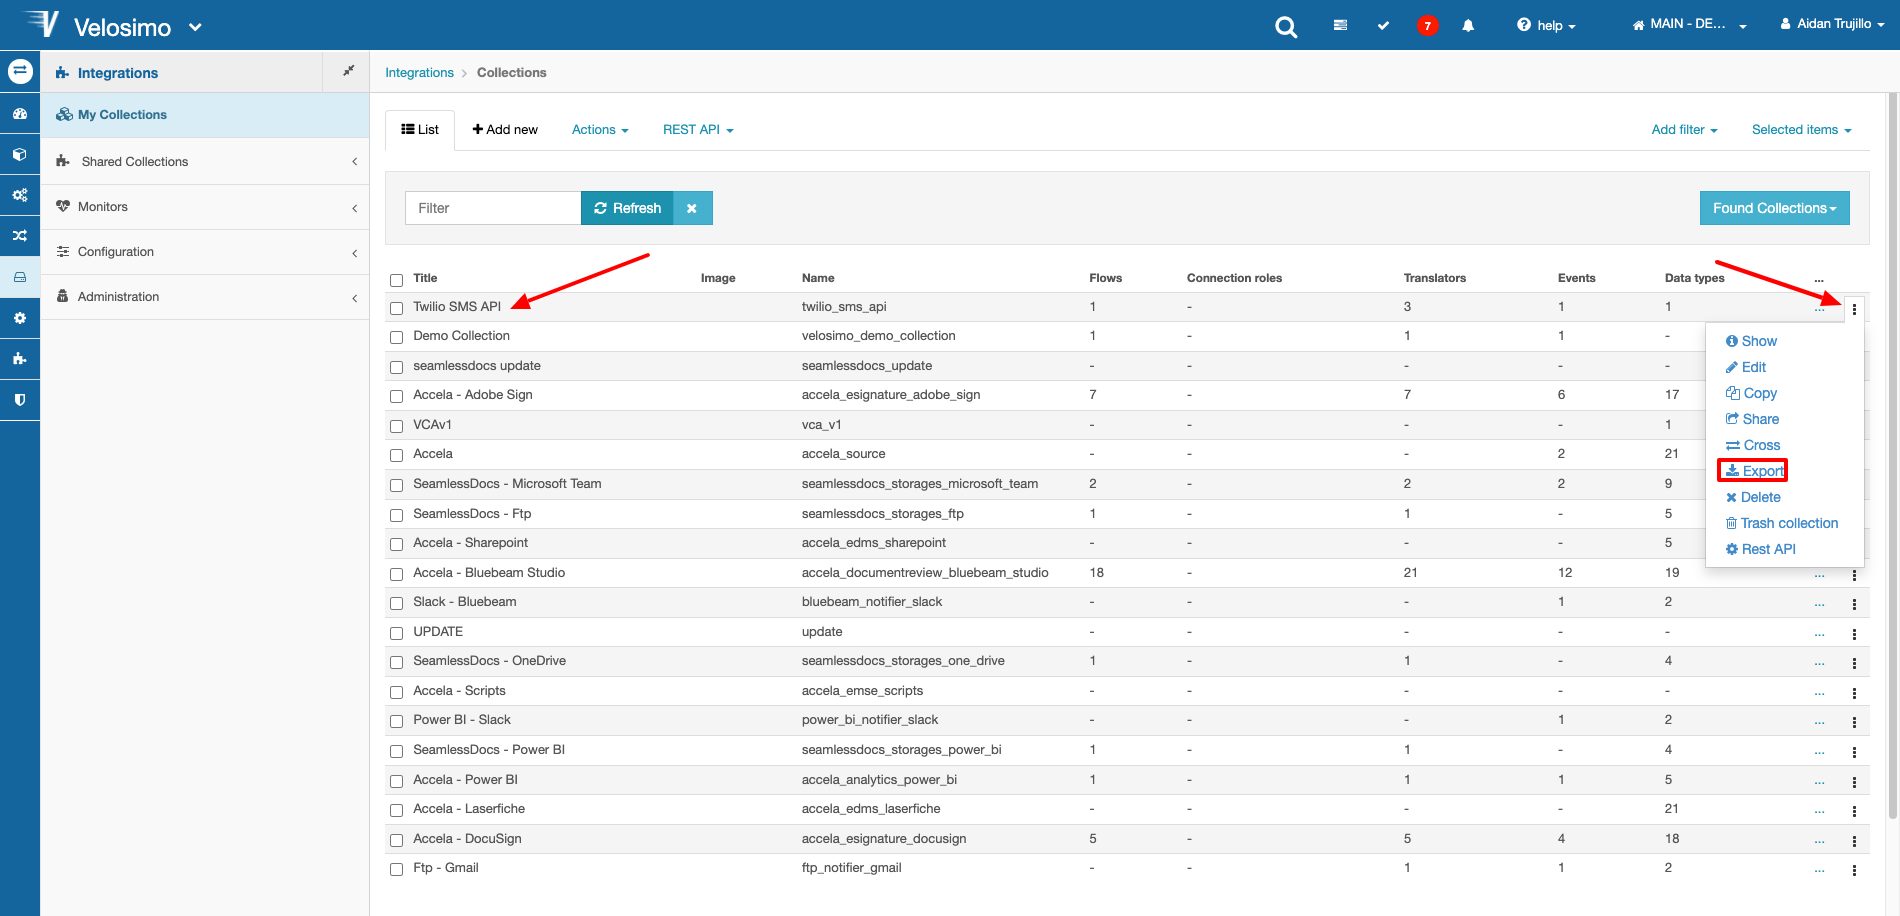This screenshot has width=1900, height=916.
Task: Open kebab menu for Accela - Scripts row
Action: [x=1854, y=693]
